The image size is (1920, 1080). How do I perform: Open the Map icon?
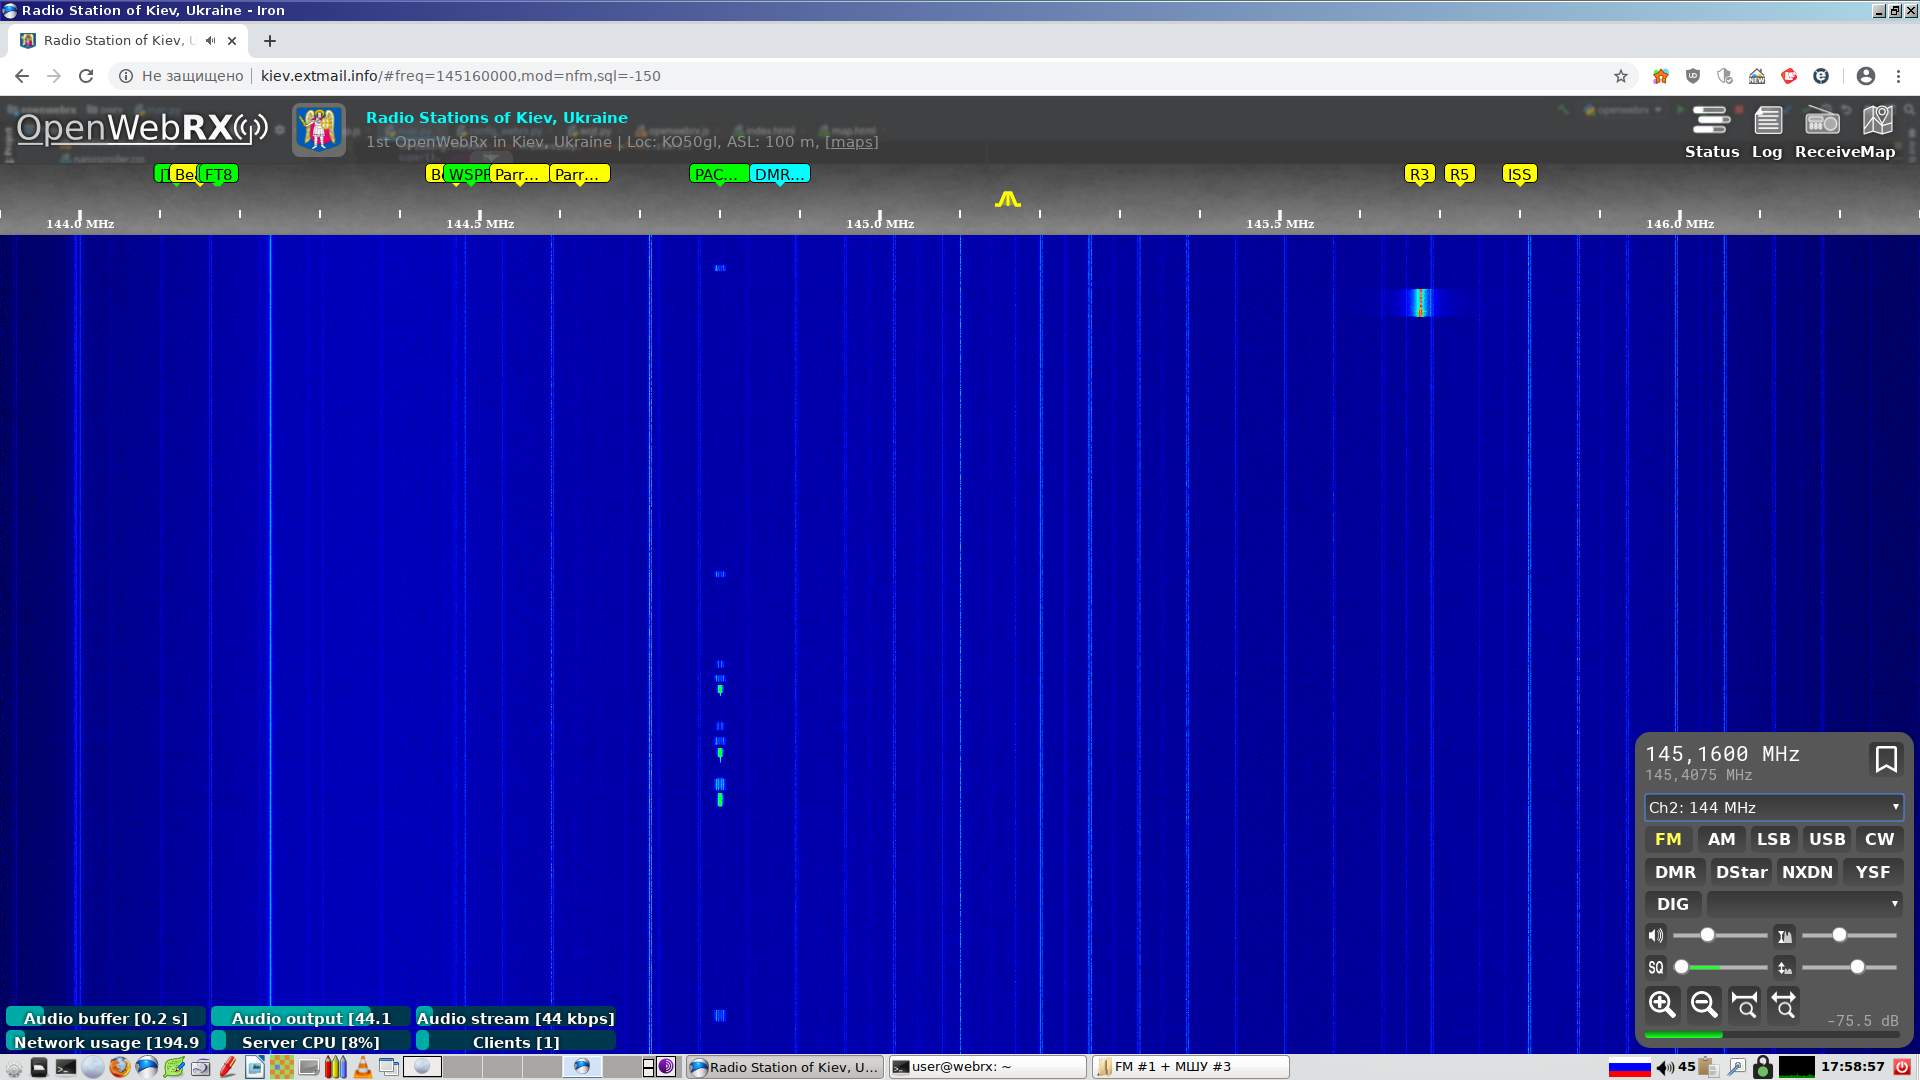1877,132
